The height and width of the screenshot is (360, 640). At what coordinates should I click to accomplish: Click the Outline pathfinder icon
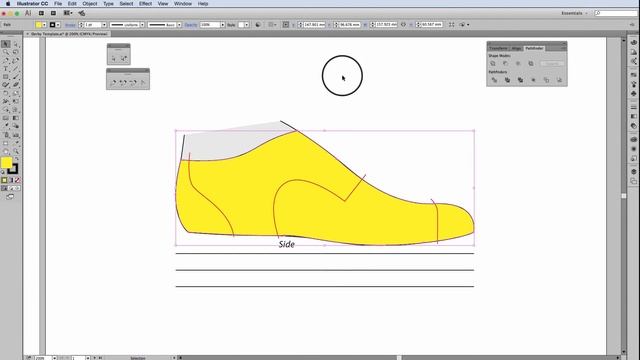(546, 80)
